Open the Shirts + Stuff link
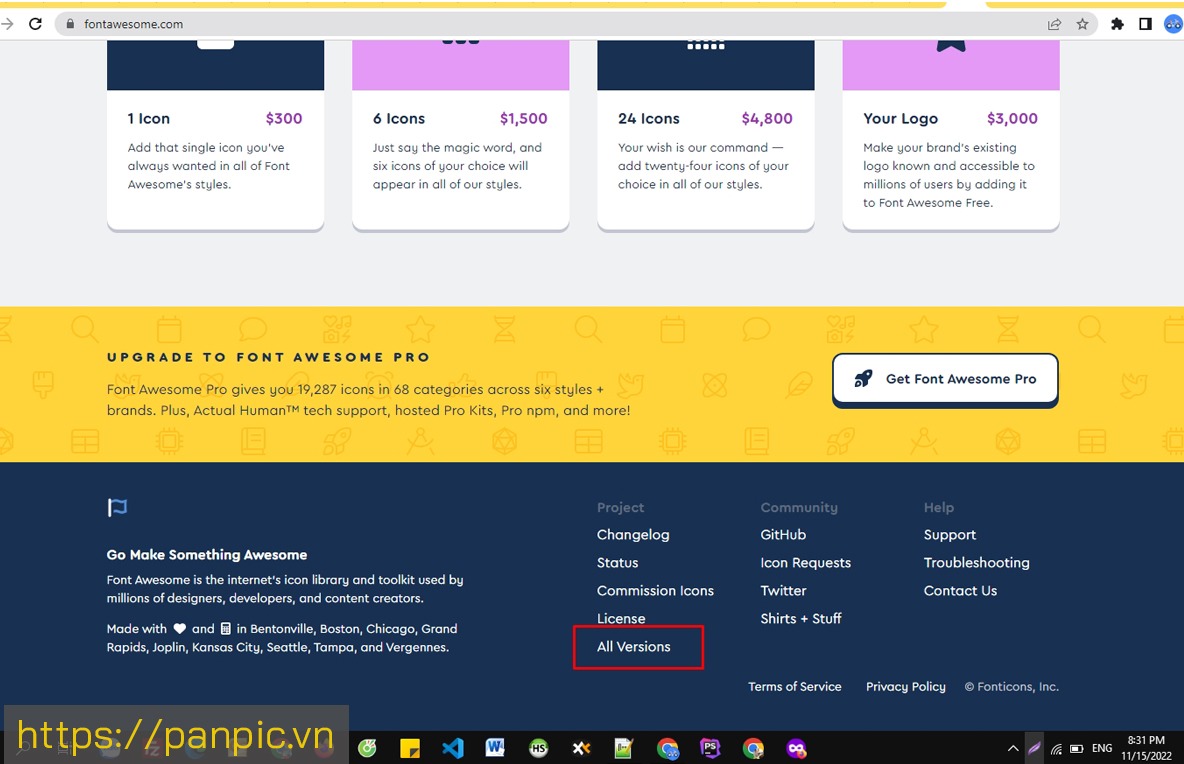1184x764 pixels. 800,618
